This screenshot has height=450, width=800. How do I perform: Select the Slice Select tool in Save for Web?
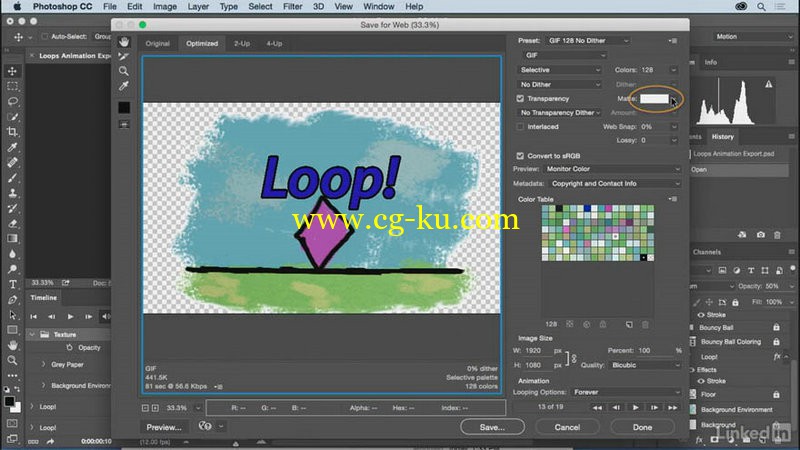point(123,56)
